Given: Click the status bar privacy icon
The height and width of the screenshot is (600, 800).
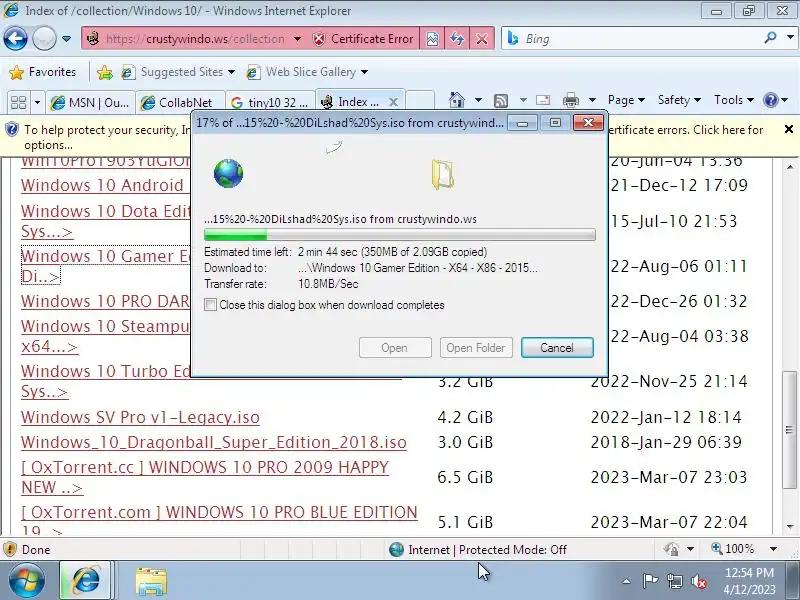Looking at the screenshot, I should click(x=672, y=549).
